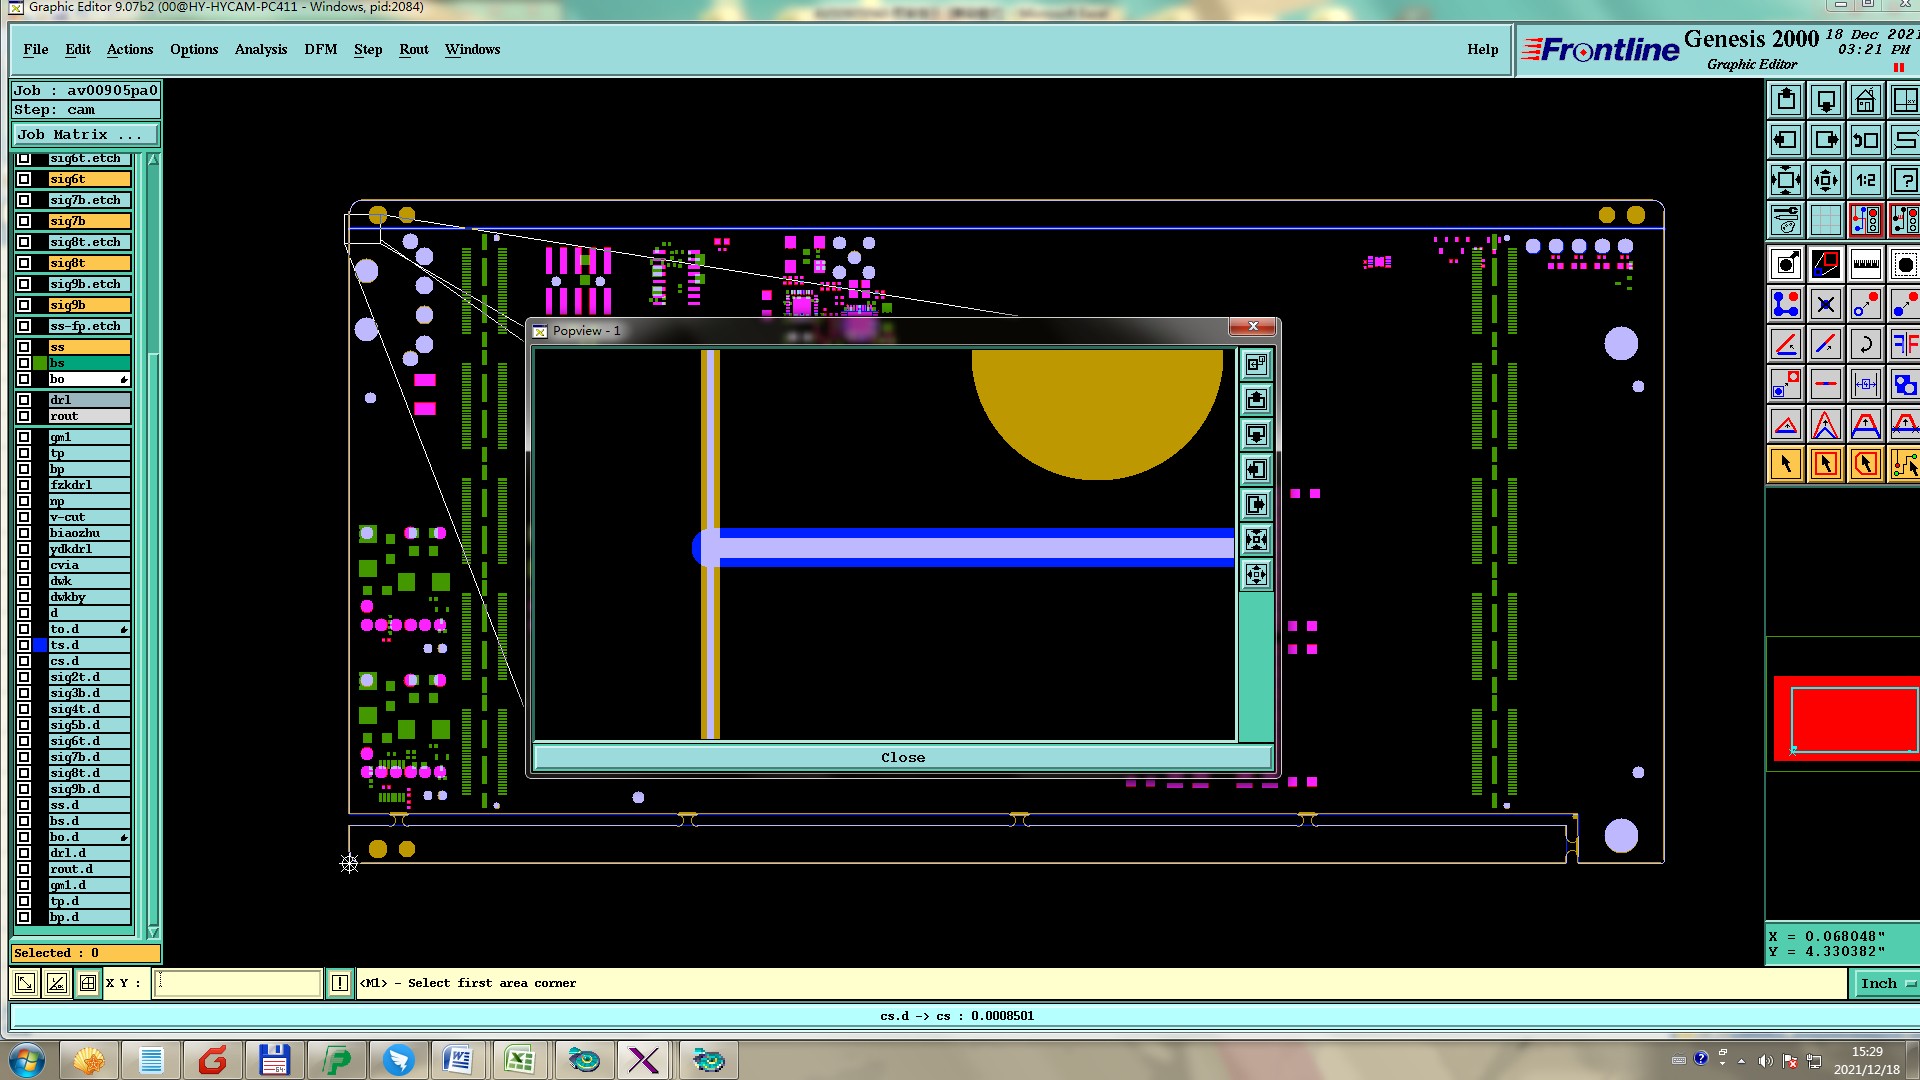The image size is (1920, 1080).
Task: Open the question mark help icon
Action: click(1905, 181)
